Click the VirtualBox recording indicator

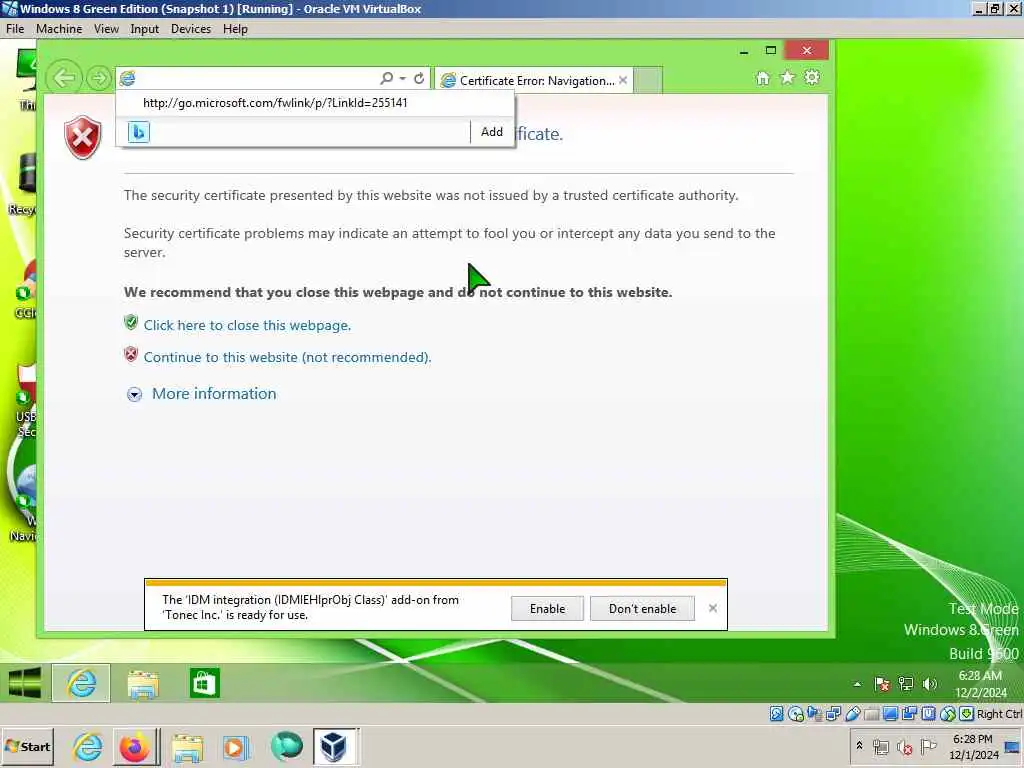(909, 714)
